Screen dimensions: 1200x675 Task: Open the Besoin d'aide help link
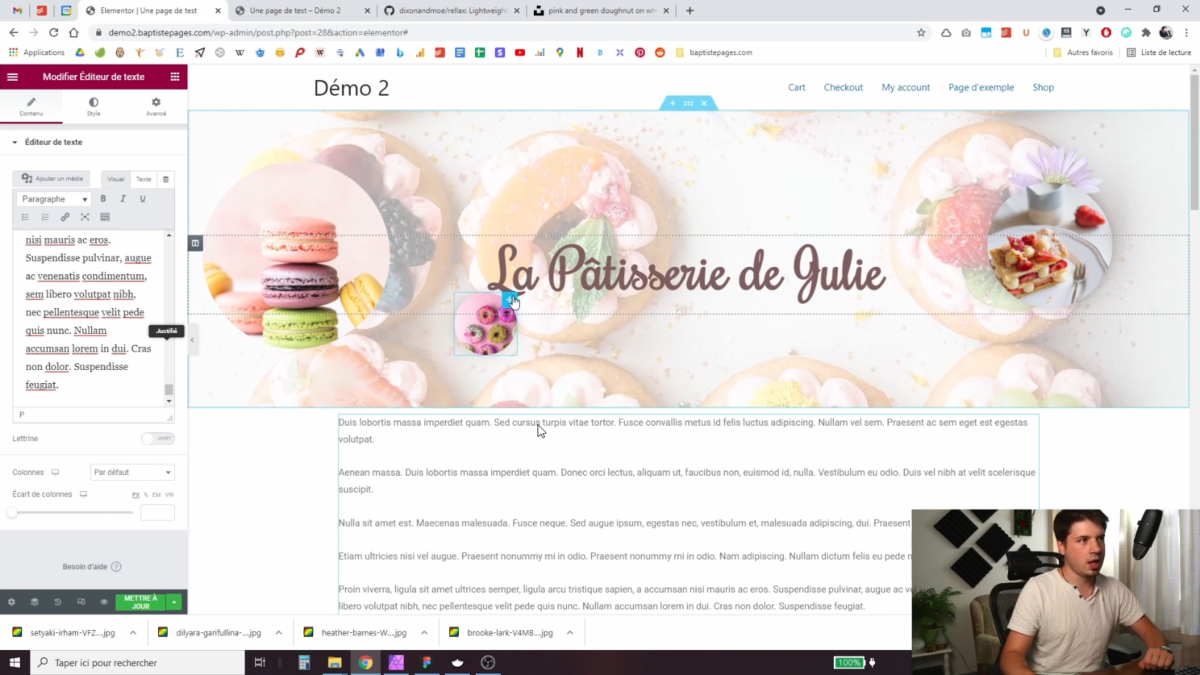pos(92,567)
